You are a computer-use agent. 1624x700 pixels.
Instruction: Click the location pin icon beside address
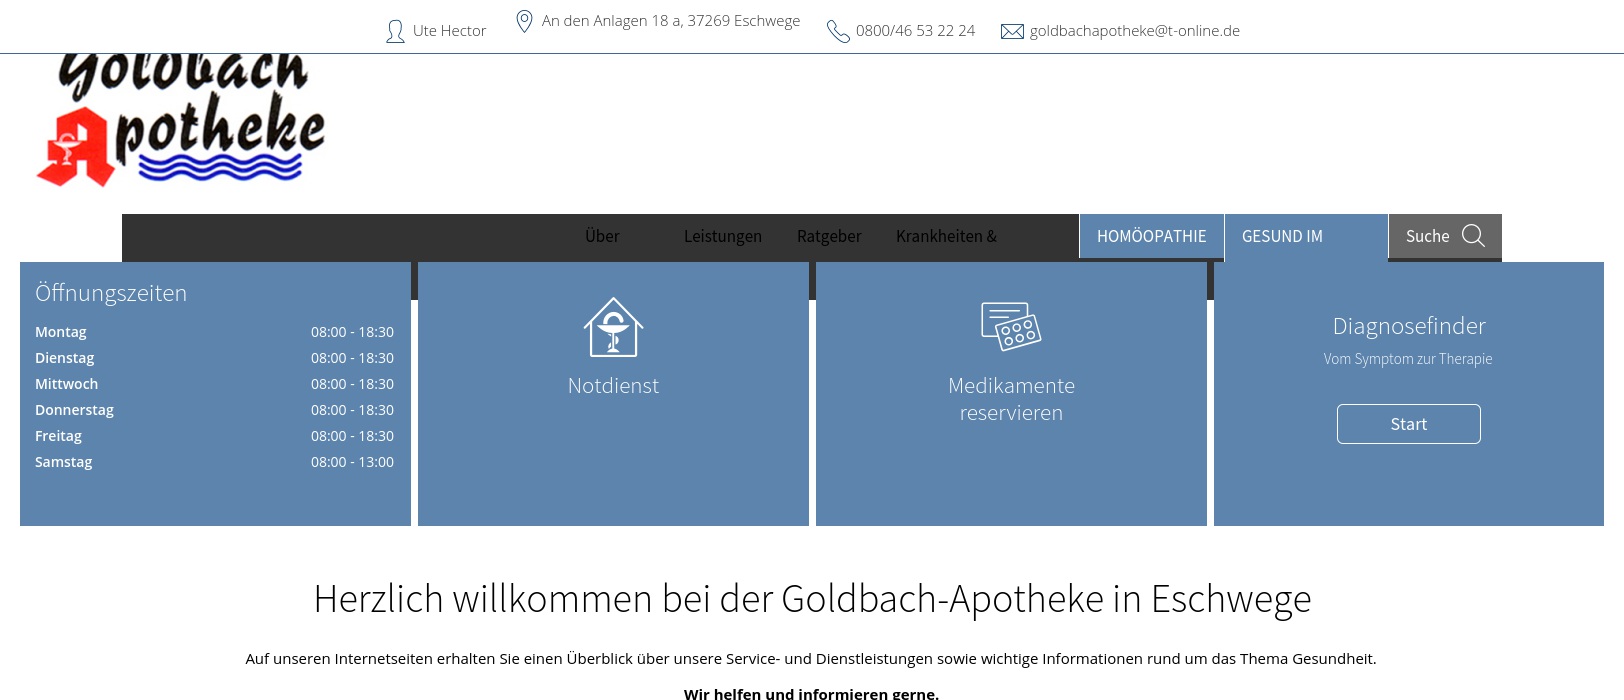pyautogui.click(x=524, y=21)
